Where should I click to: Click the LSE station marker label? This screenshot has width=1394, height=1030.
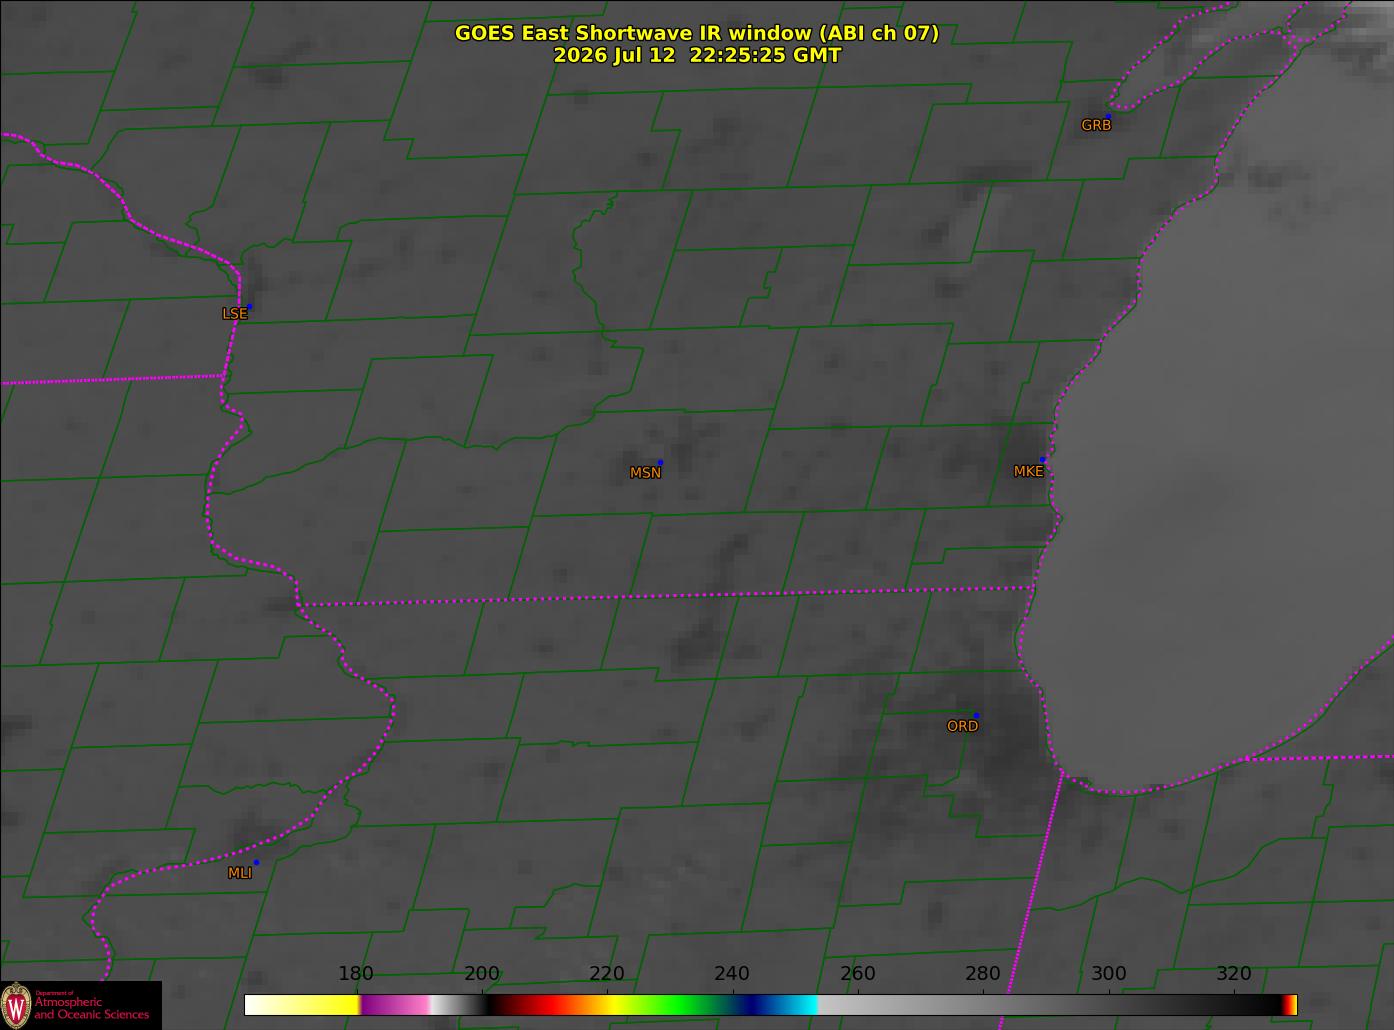click(234, 314)
